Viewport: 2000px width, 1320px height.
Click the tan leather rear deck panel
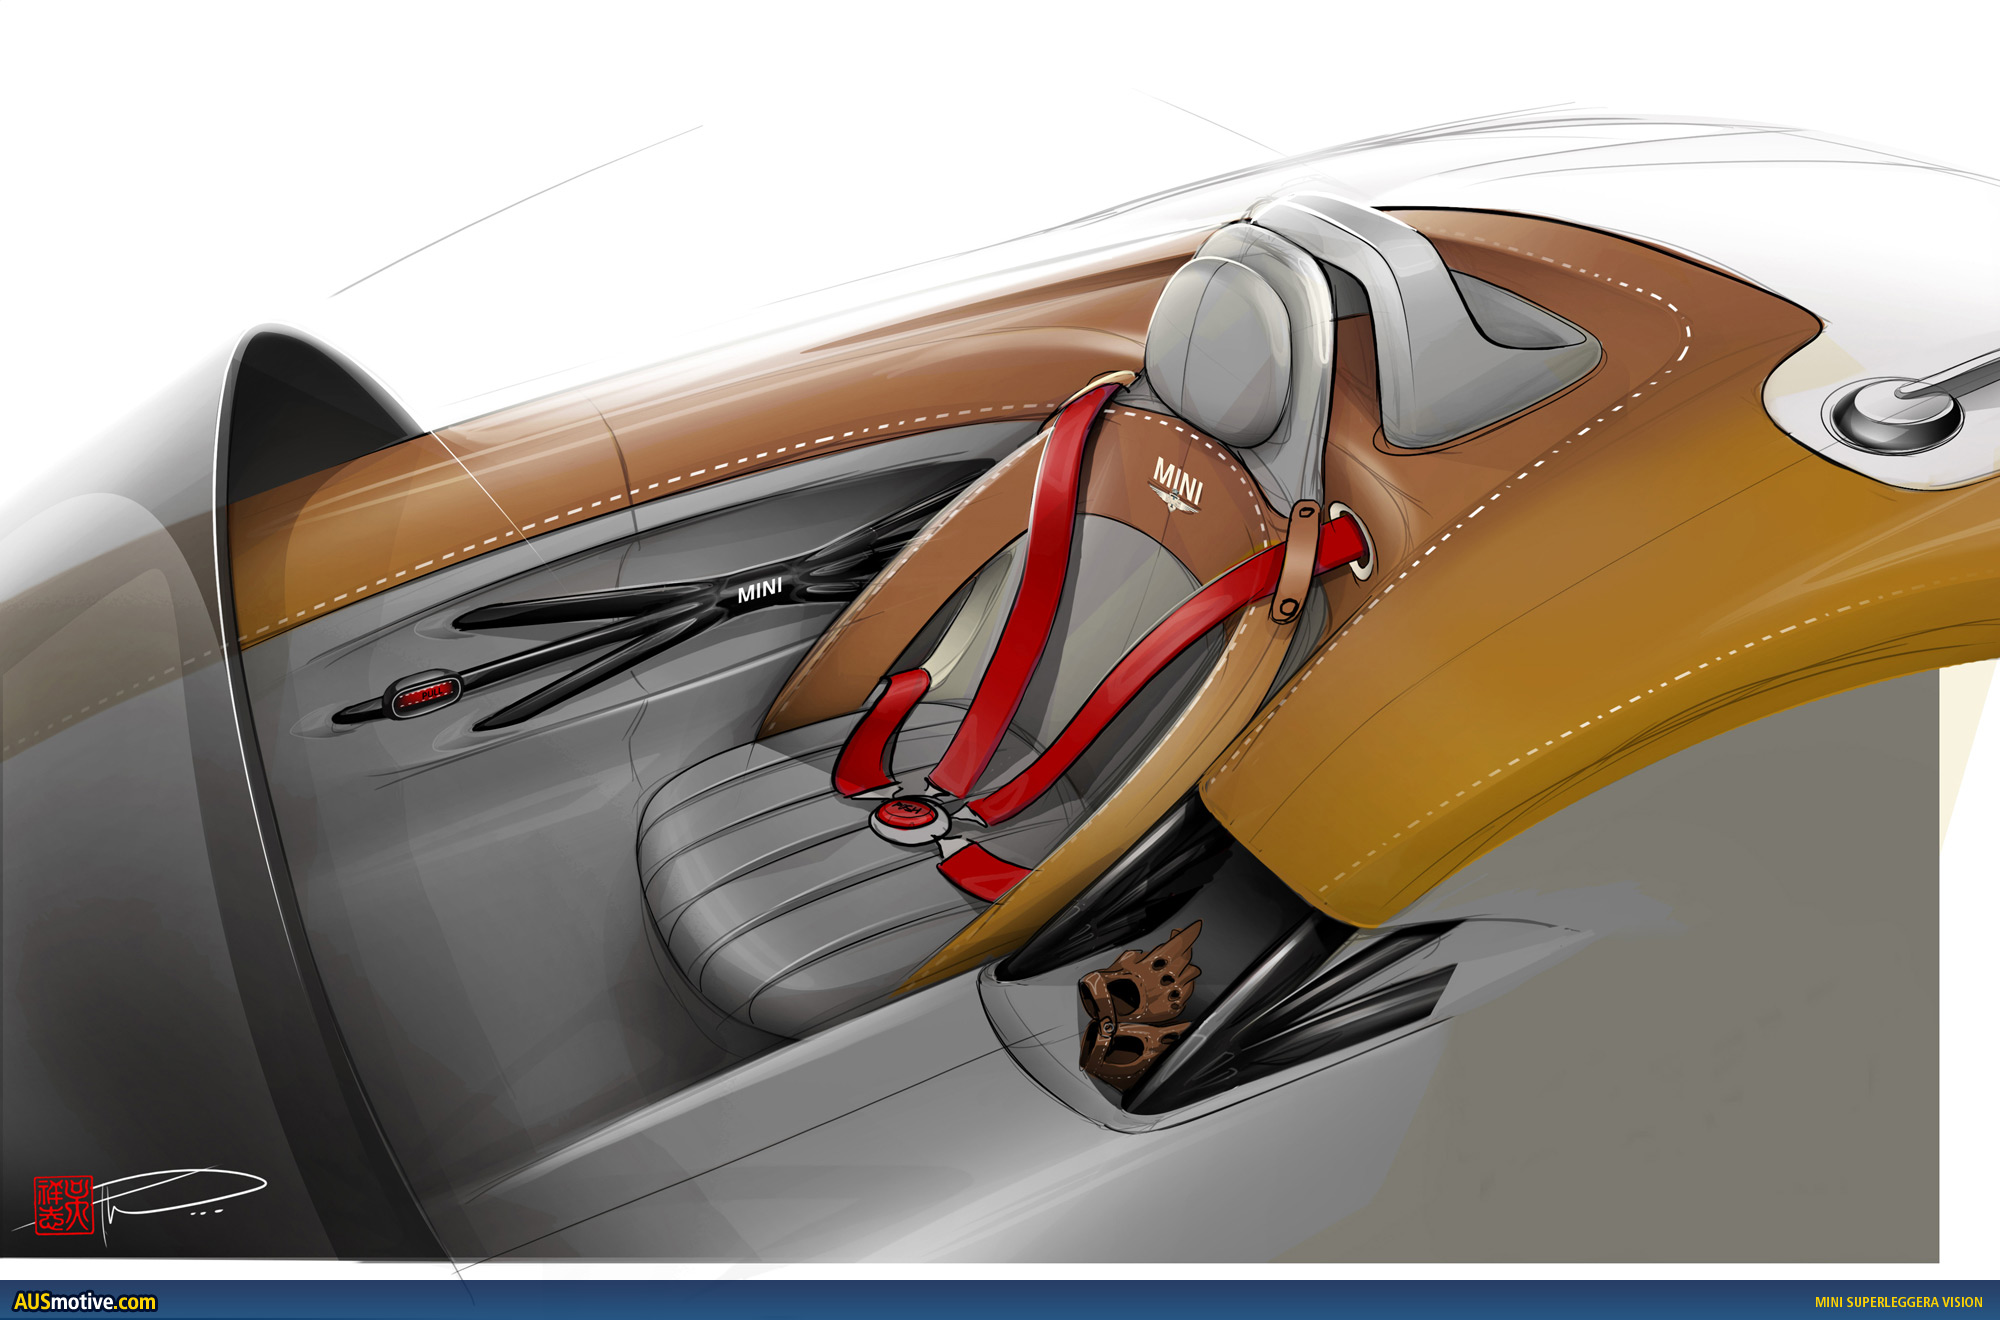[1560, 650]
